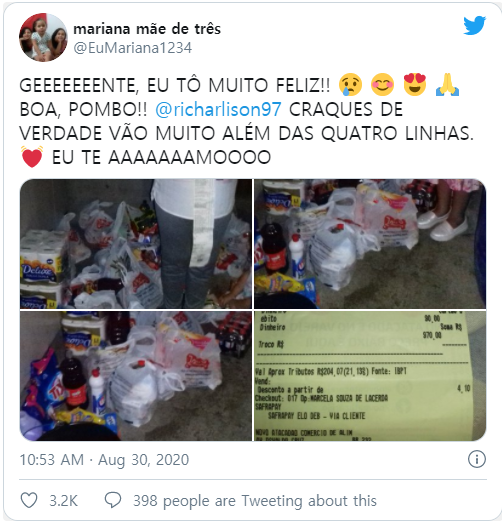Open the 10:53 AM Aug 30, 2020 timestamp
This screenshot has height=523, width=502.
[x=104, y=460]
